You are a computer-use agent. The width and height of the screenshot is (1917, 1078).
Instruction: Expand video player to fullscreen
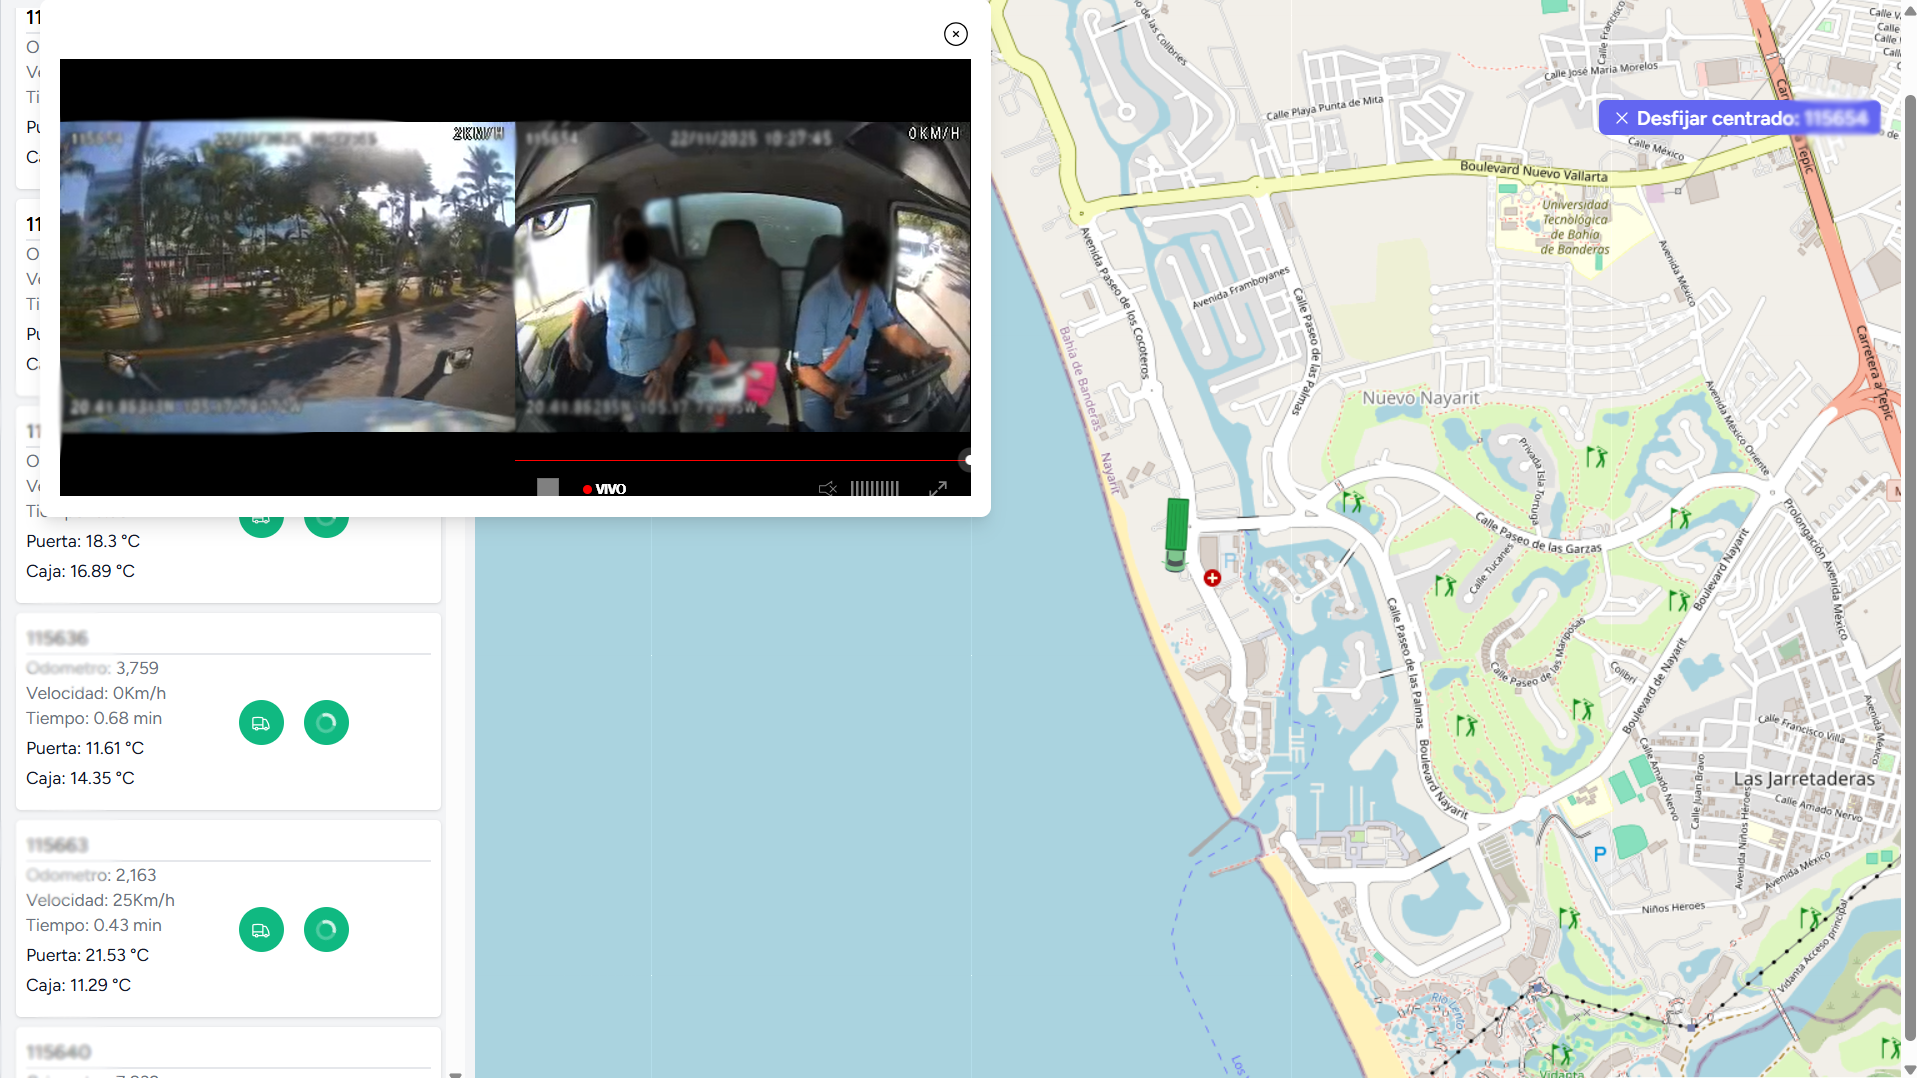937,488
